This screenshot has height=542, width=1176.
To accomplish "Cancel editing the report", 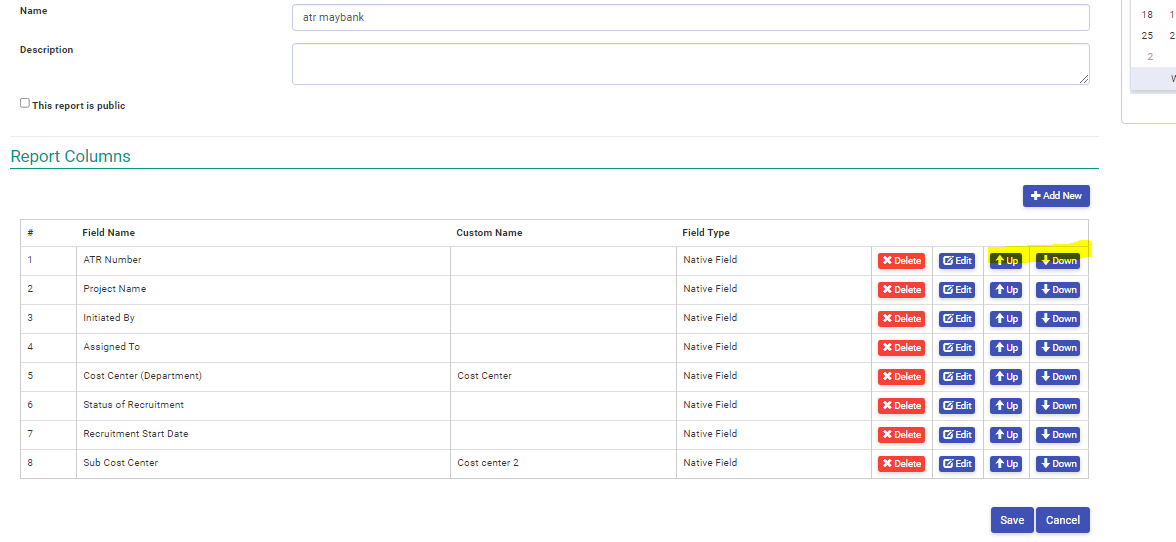I will pyautogui.click(x=1063, y=520).
